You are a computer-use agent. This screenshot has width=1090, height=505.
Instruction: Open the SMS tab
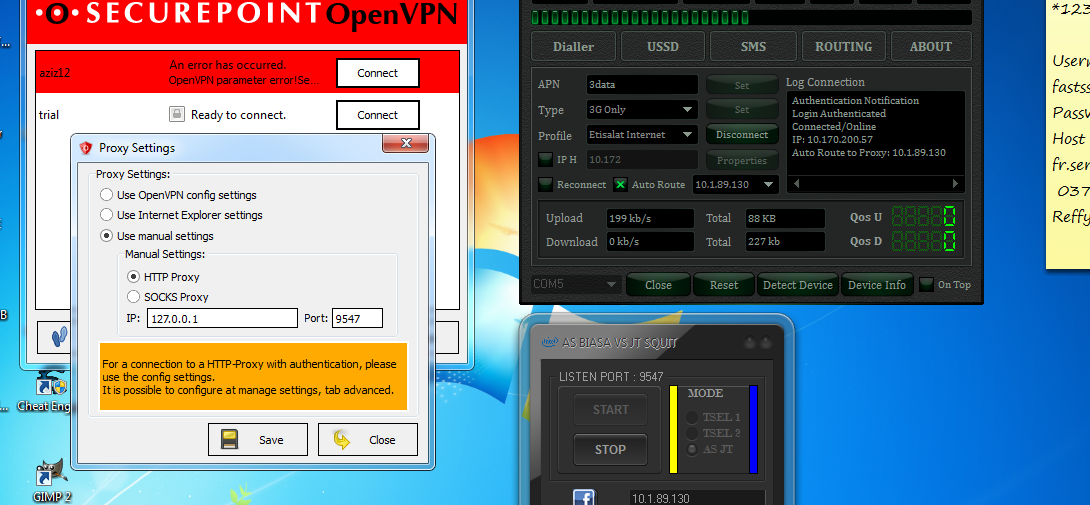[x=753, y=47]
